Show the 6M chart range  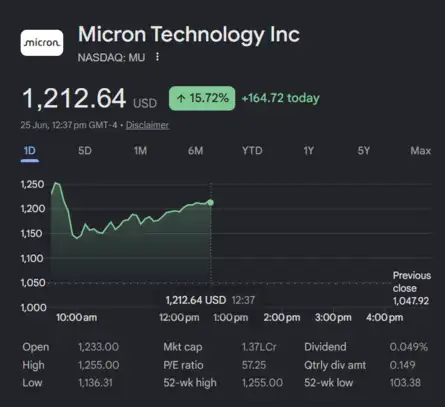pos(195,151)
